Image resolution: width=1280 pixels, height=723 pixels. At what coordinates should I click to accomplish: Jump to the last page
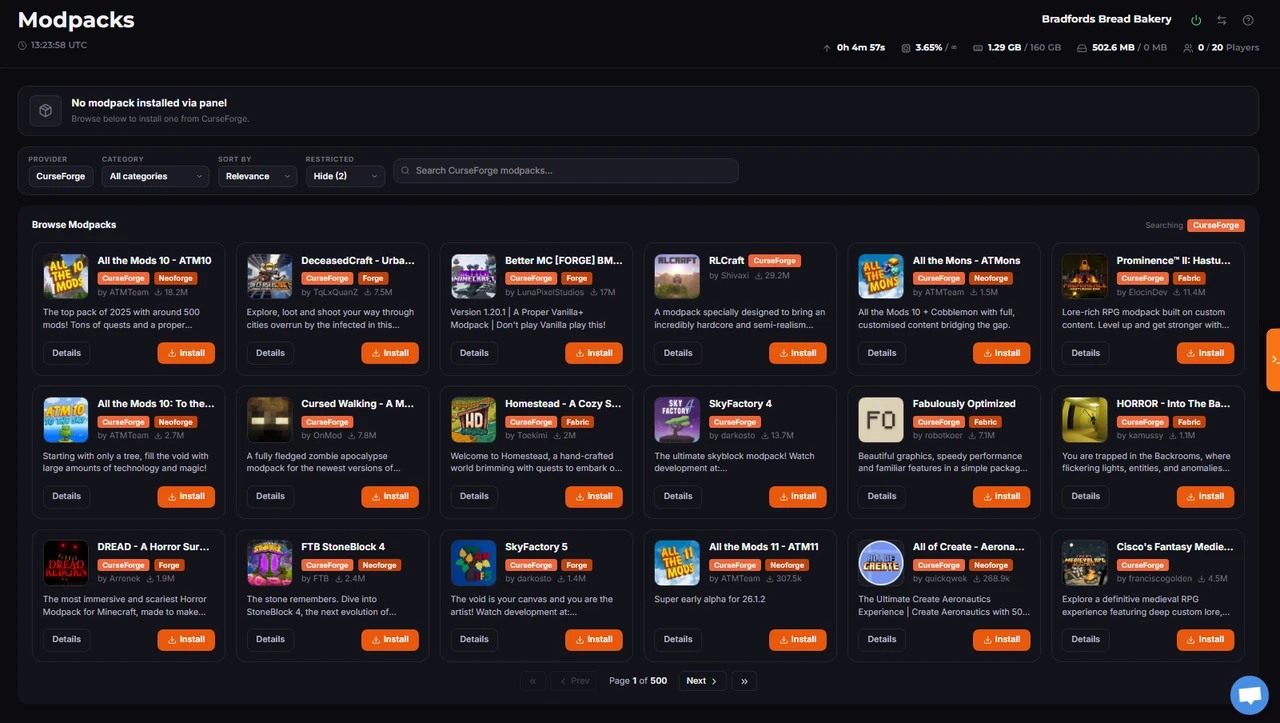point(744,681)
